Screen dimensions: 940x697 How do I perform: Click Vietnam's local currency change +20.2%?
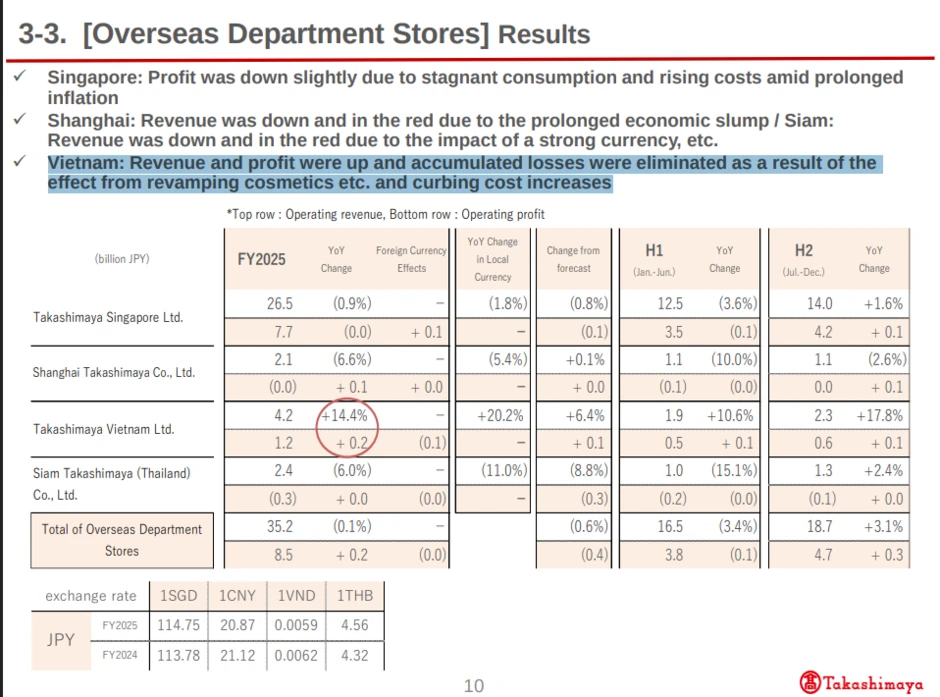(501, 415)
